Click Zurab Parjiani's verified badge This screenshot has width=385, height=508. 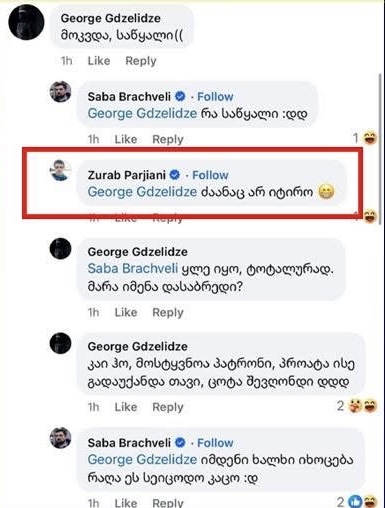click(x=175, y=175)
